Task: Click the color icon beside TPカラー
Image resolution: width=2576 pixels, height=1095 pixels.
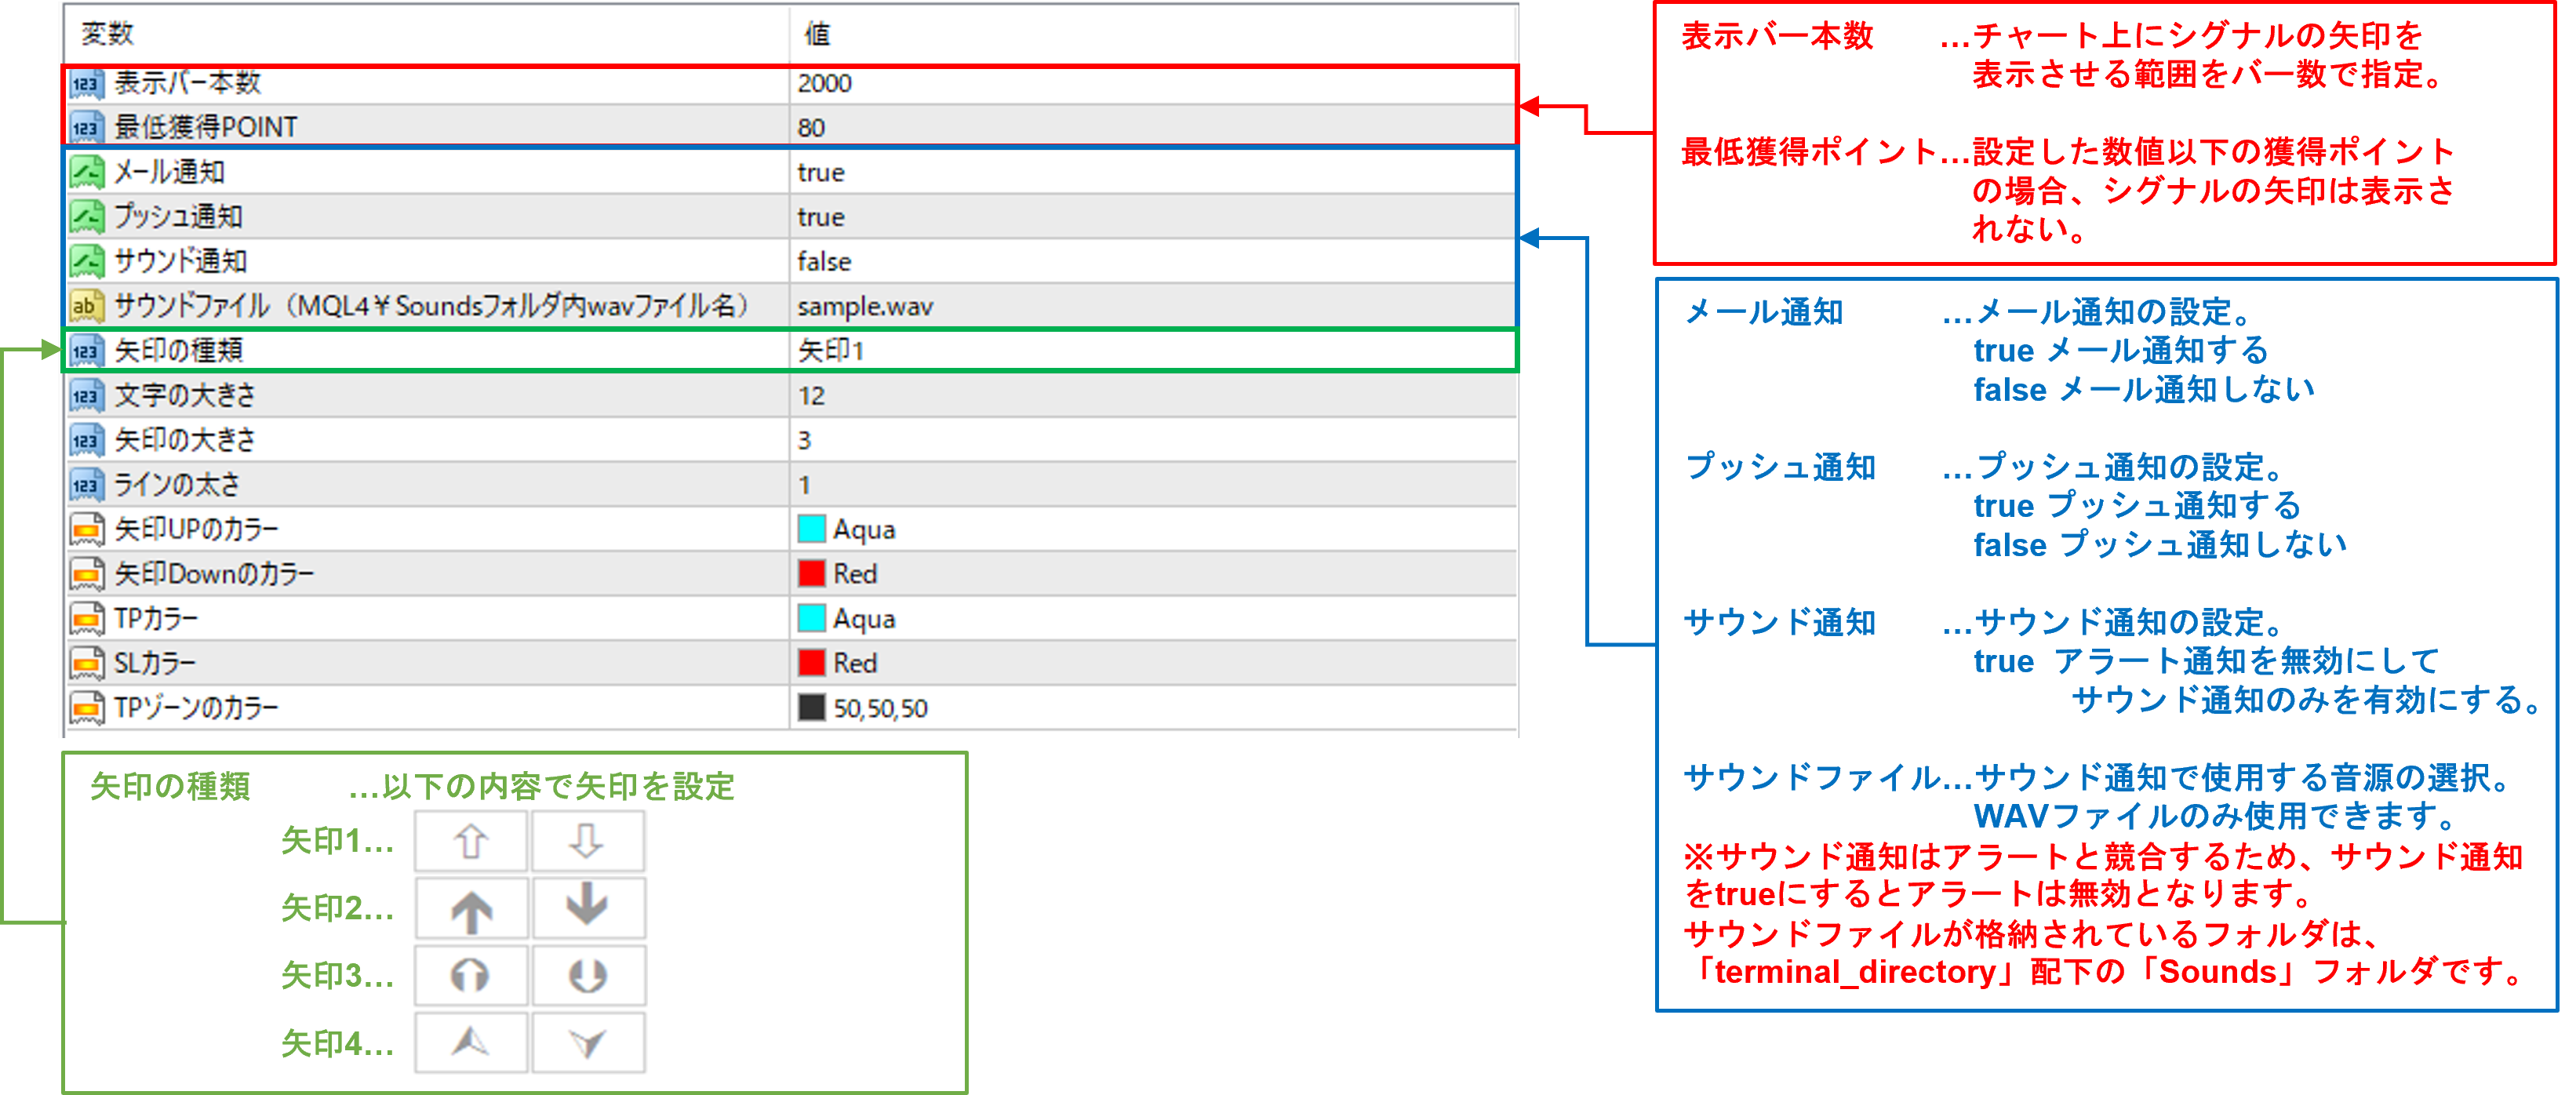Action: 86,619
